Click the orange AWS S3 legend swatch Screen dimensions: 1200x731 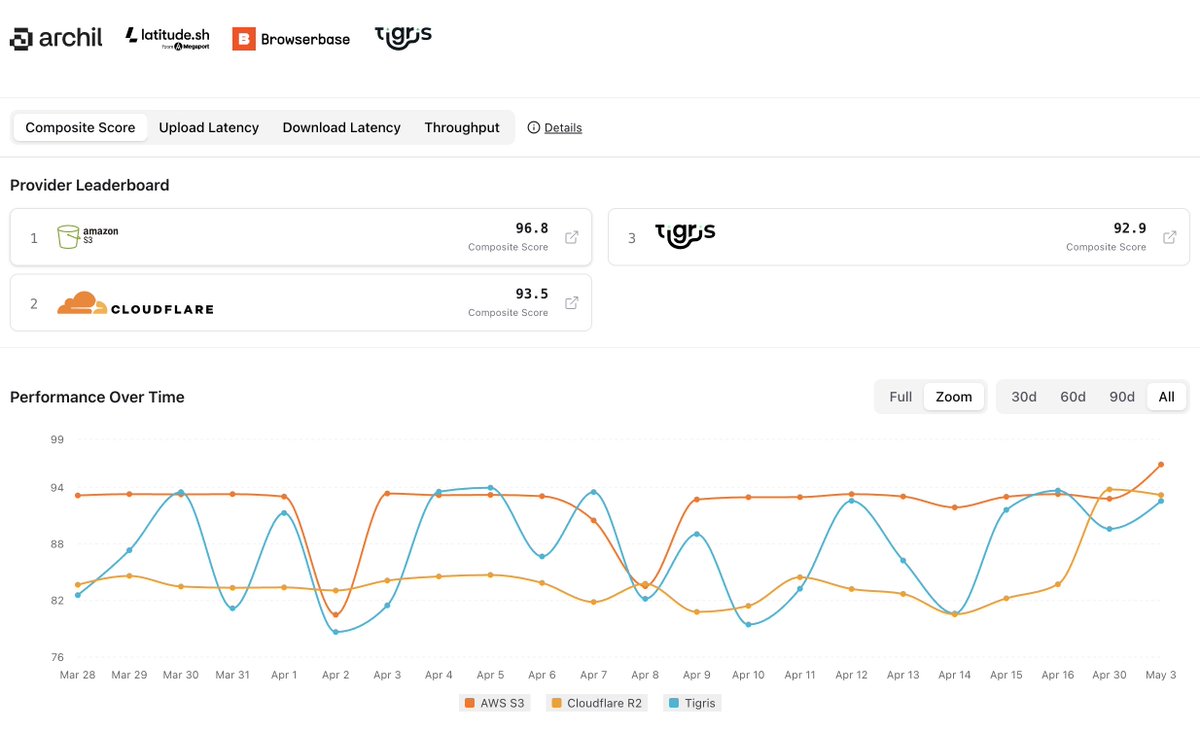[x=470, y=703]
